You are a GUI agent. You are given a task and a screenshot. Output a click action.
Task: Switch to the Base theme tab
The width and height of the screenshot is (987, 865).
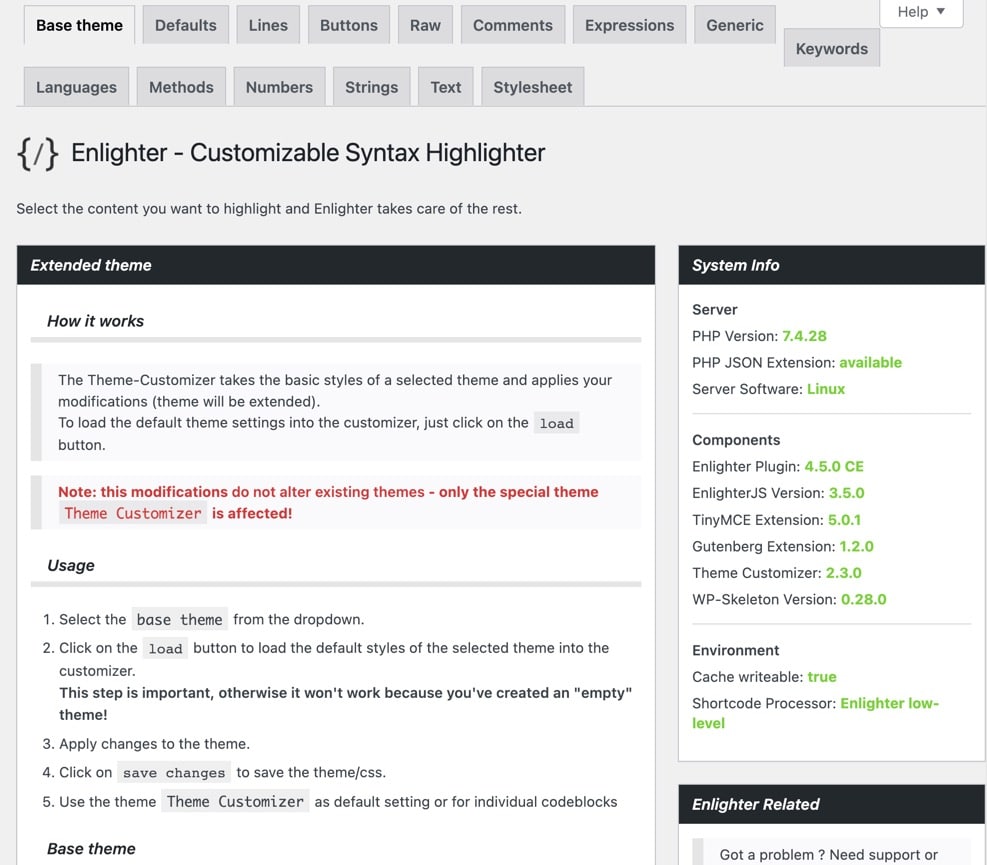pyautogui.click(x=79, y=25)
